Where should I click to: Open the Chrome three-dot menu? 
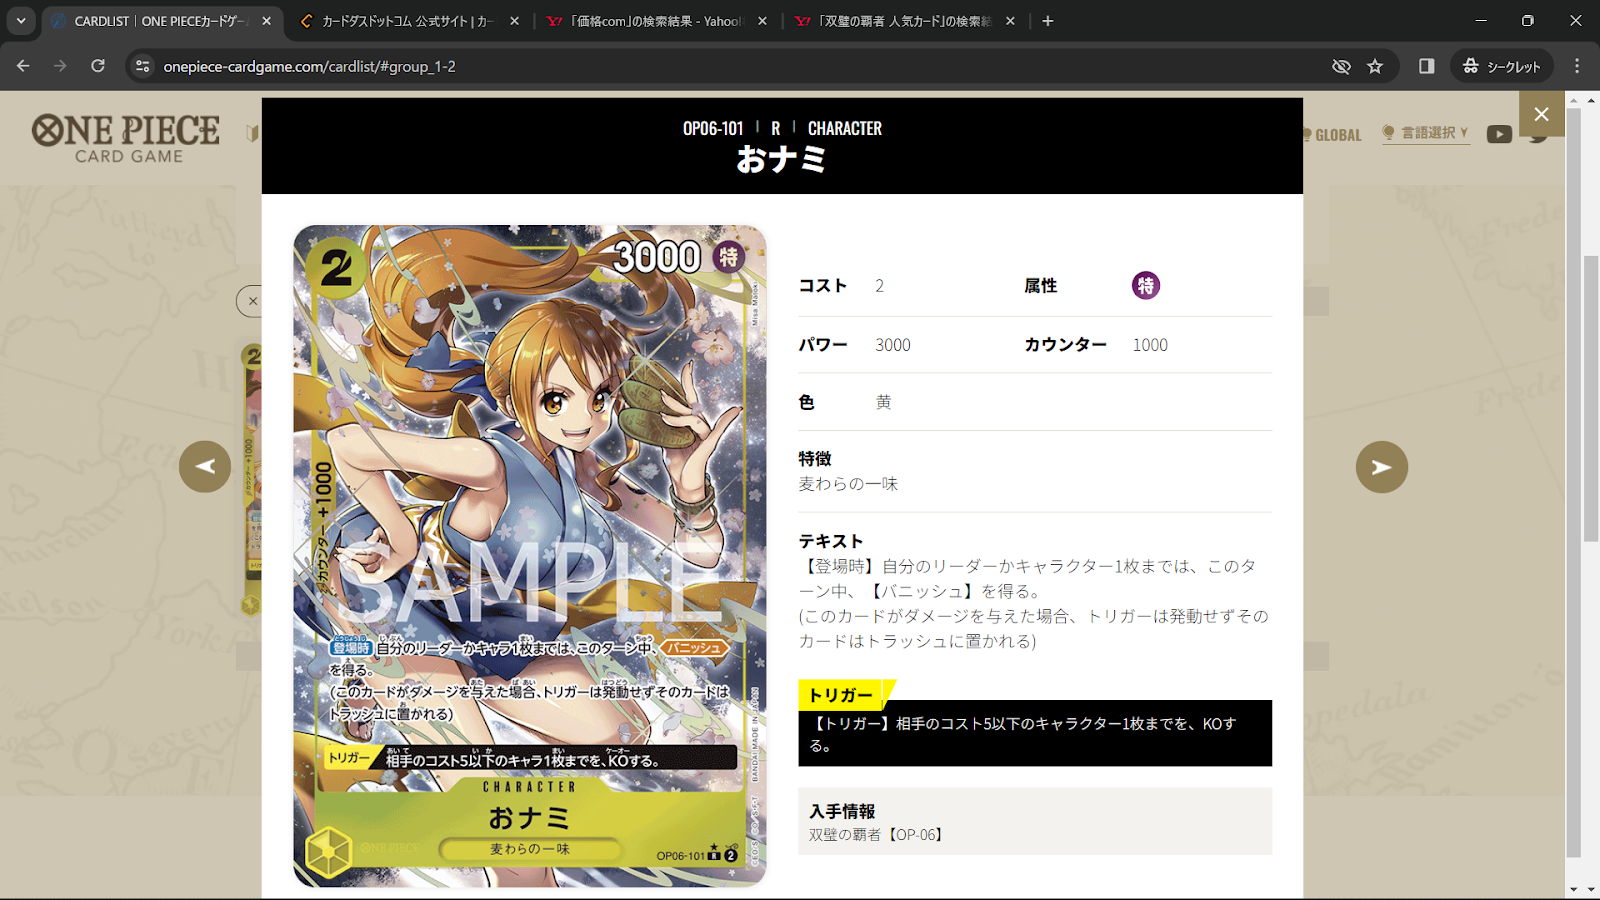1577,66
